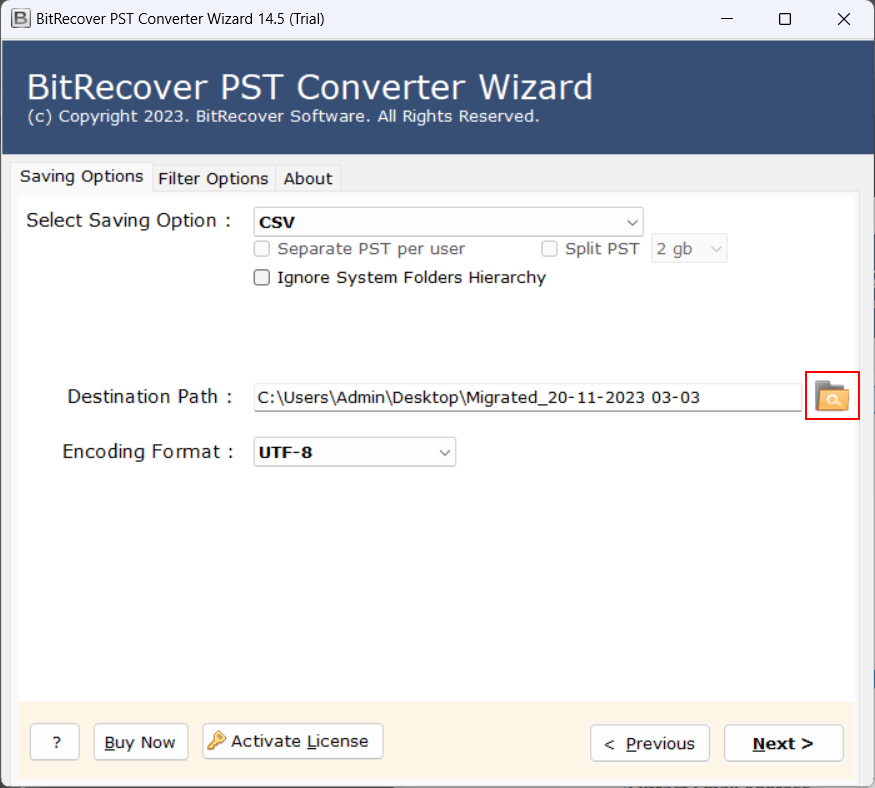Open the 2 gb split size dropdown
The height and width of the screenshot is (788, 875).
(689, 248)
